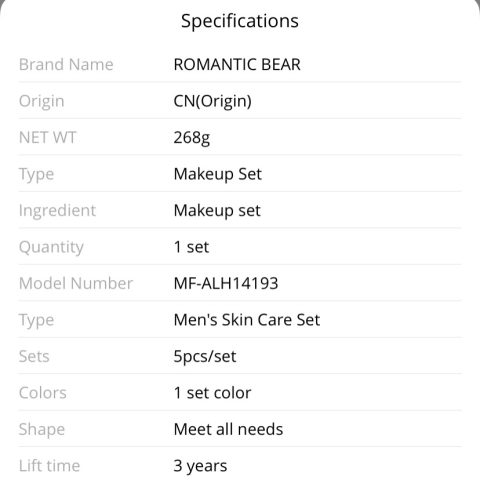Click the 3 years value
The image size is (480, 480).
tap(200, 466)
